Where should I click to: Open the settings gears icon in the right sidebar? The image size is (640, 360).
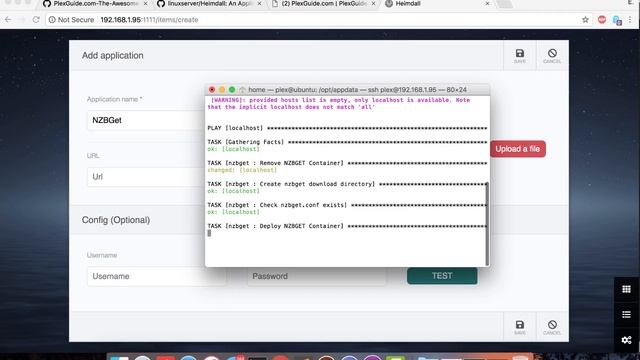coord(627,340)
